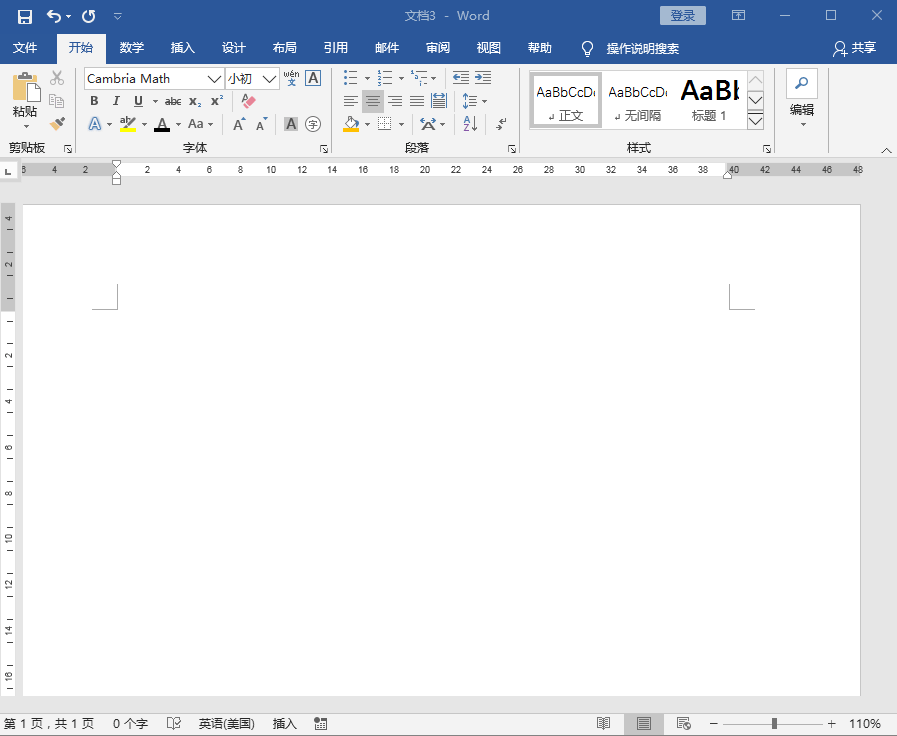This screenshot has height=736, width=897.
Task: Toggle Bold formatting
Action: coord(94,101)
